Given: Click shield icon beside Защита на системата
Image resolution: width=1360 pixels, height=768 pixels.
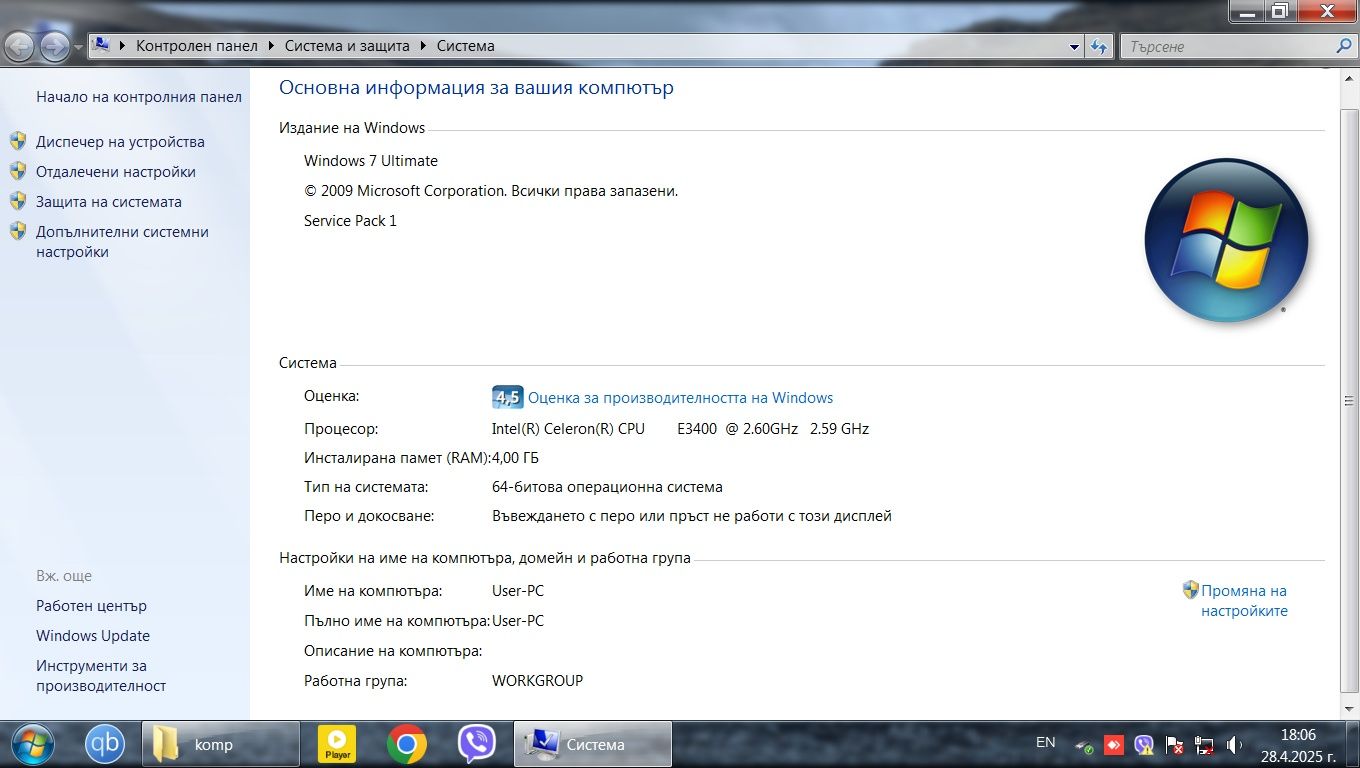Looking at the screenshot, I should click(18, 201).
